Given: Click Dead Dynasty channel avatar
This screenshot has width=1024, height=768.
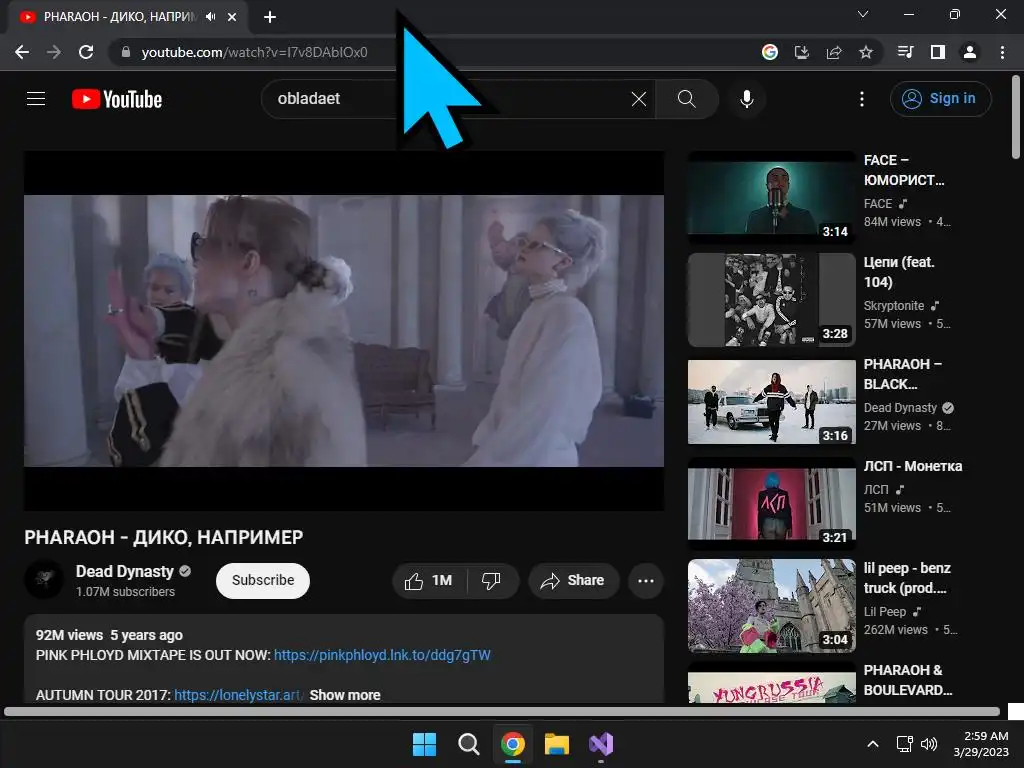Looking at the screenshot, I should click(x=44, y=579).
